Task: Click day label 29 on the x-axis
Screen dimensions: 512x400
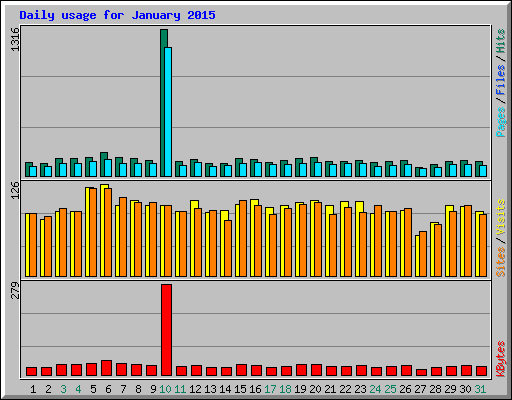Action: 450,389
